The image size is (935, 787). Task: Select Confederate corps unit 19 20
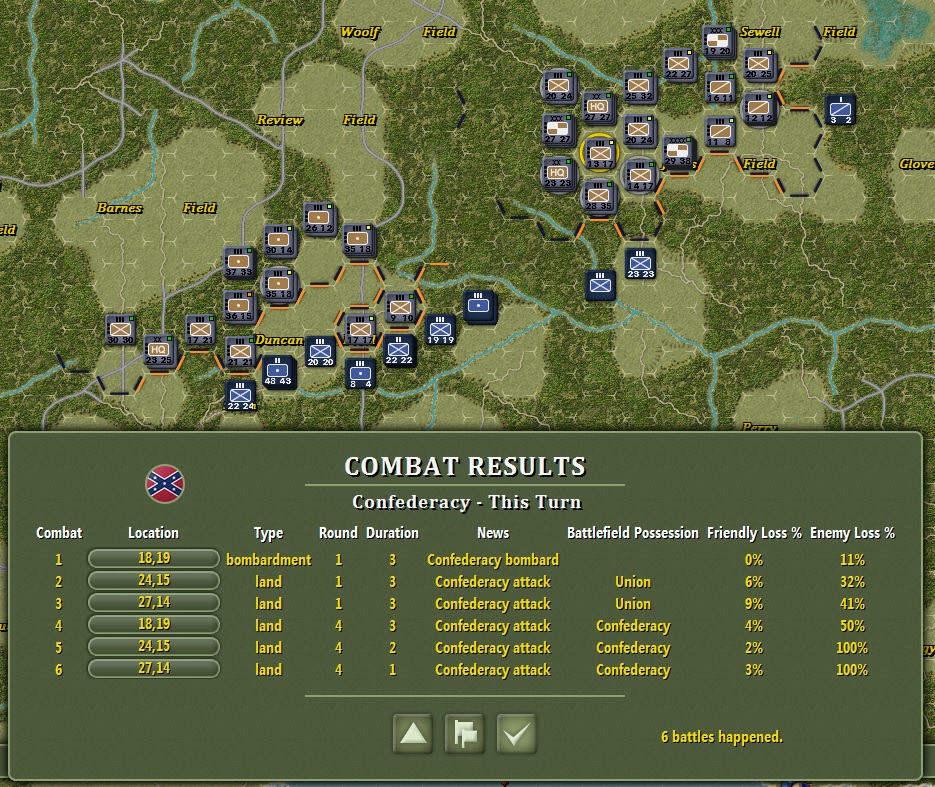click(718, 41)
